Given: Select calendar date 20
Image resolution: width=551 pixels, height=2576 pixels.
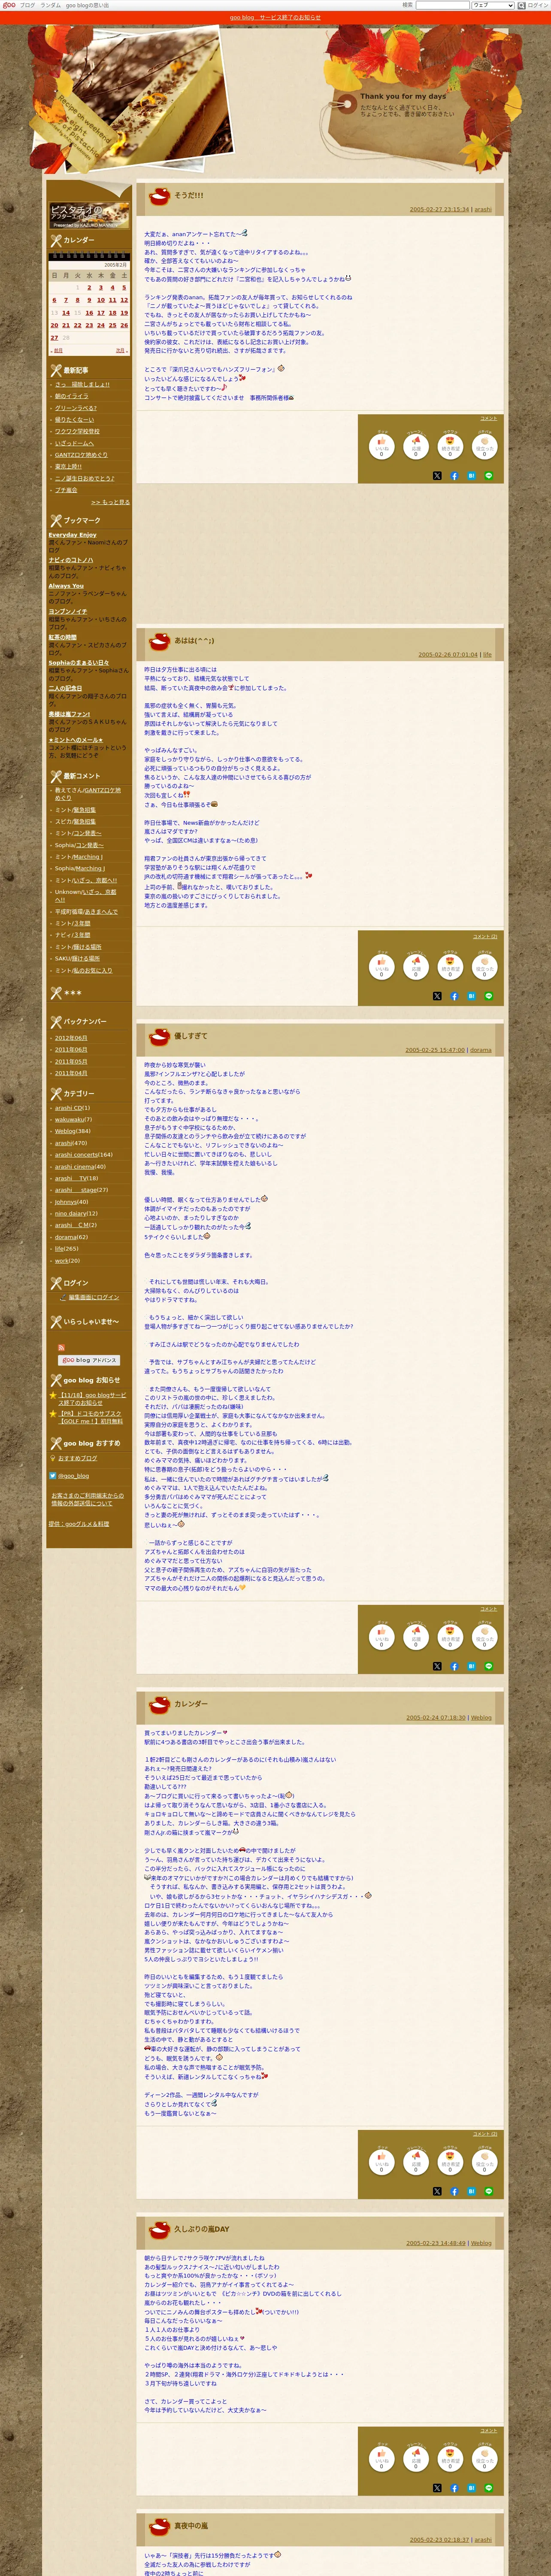Looking at the screenshot, I should click(54, 325).
